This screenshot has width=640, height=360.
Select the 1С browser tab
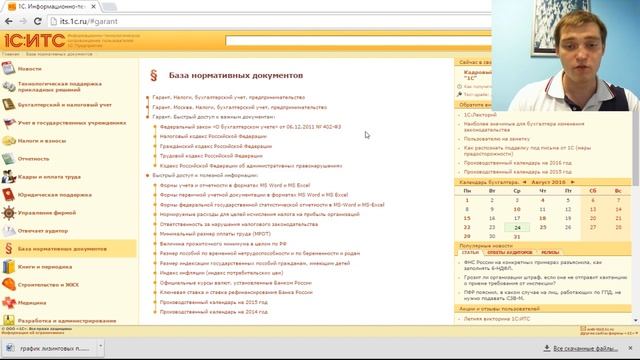51,7
